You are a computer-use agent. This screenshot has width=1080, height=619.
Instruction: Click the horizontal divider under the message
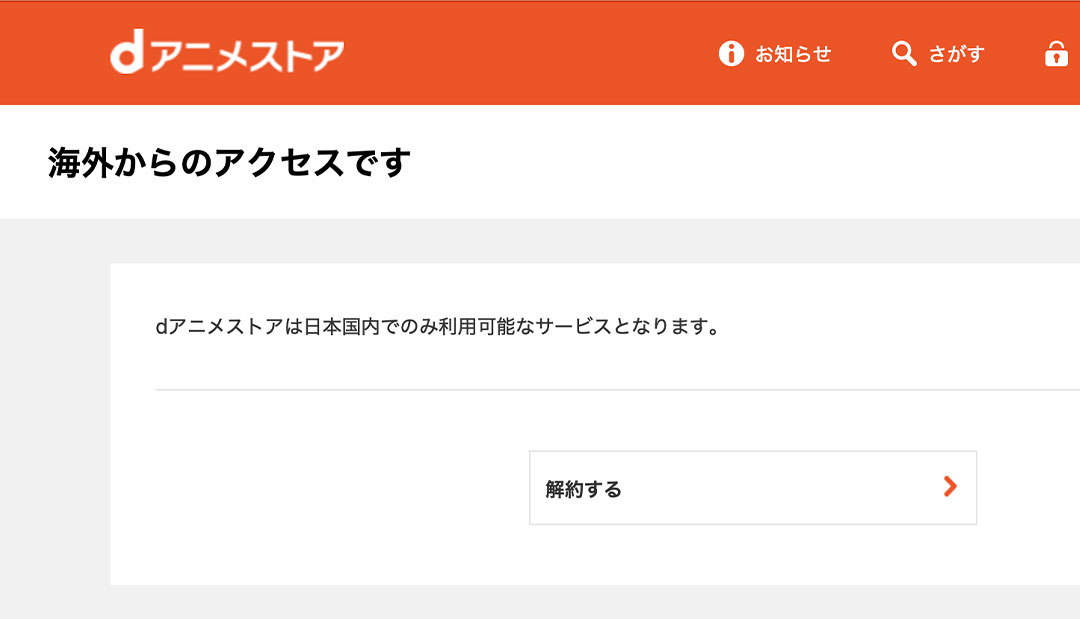point(600,389)
